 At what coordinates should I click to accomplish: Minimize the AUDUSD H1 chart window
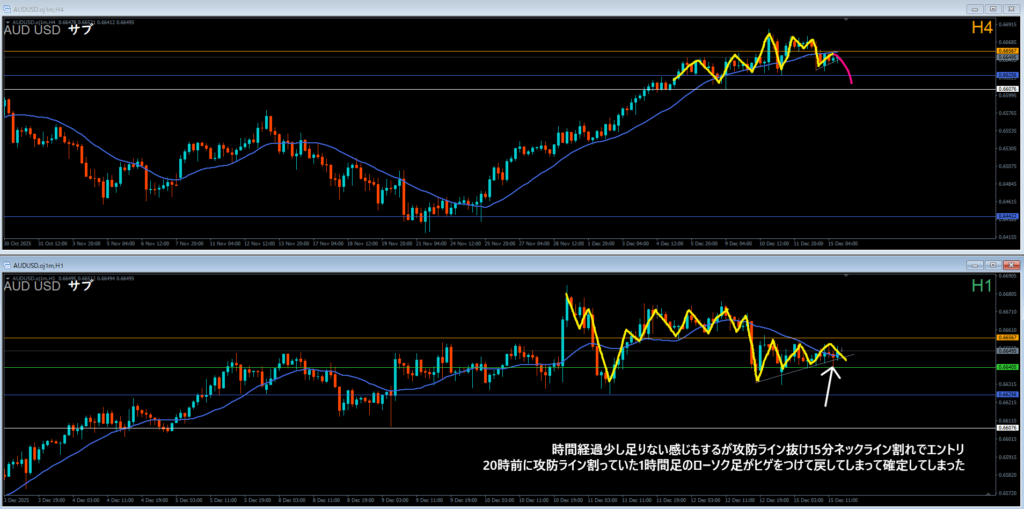tap(976, 265)
